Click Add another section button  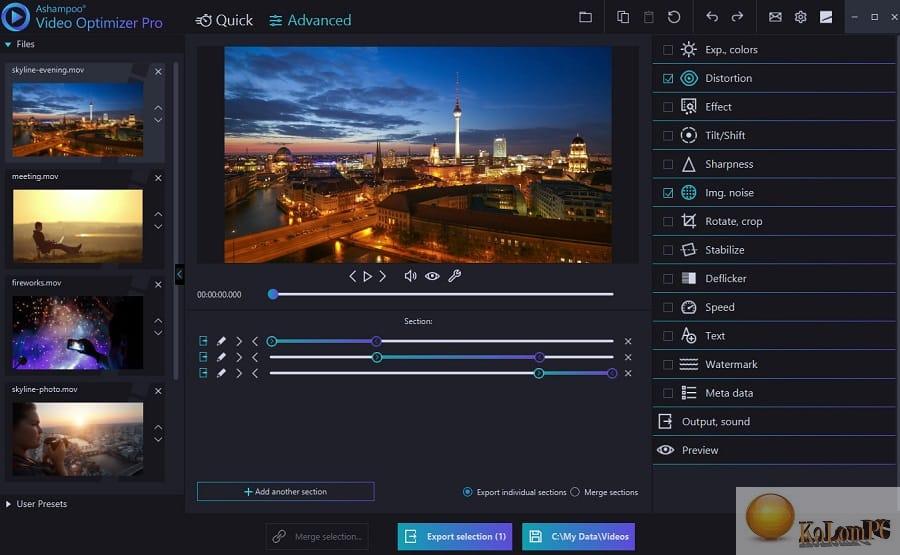point(285,492)
